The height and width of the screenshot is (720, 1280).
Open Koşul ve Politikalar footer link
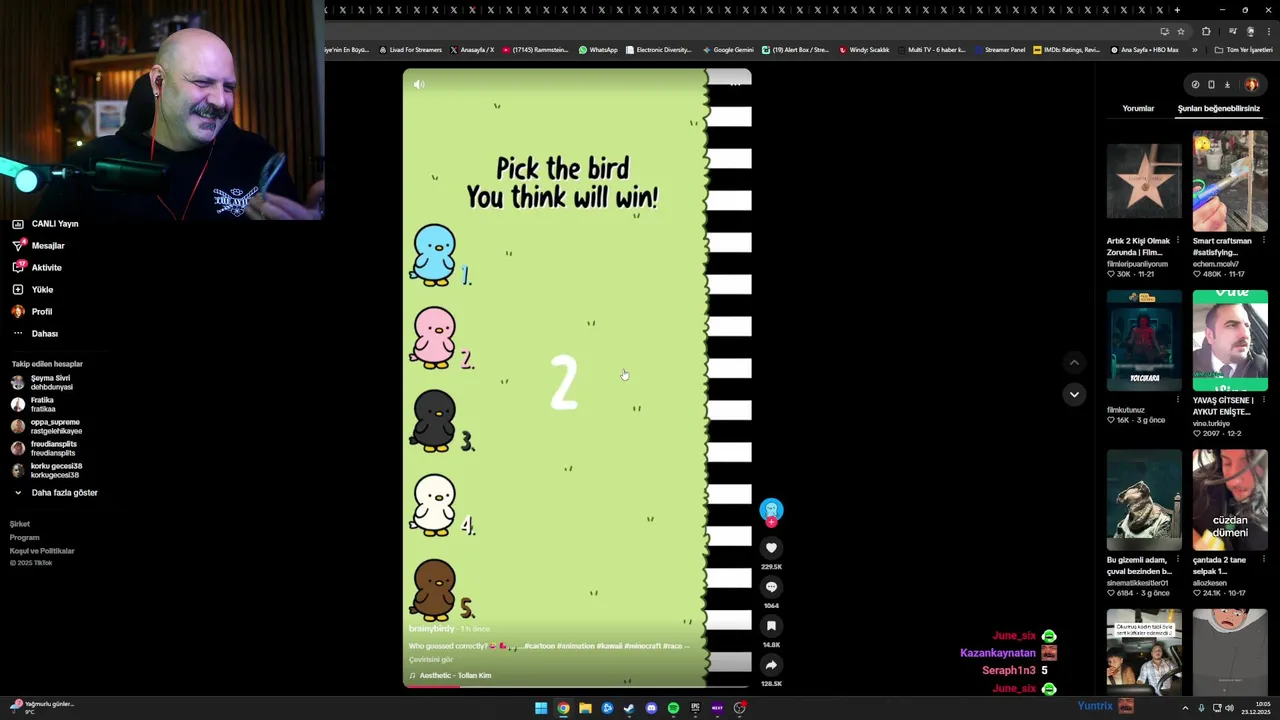42,551
